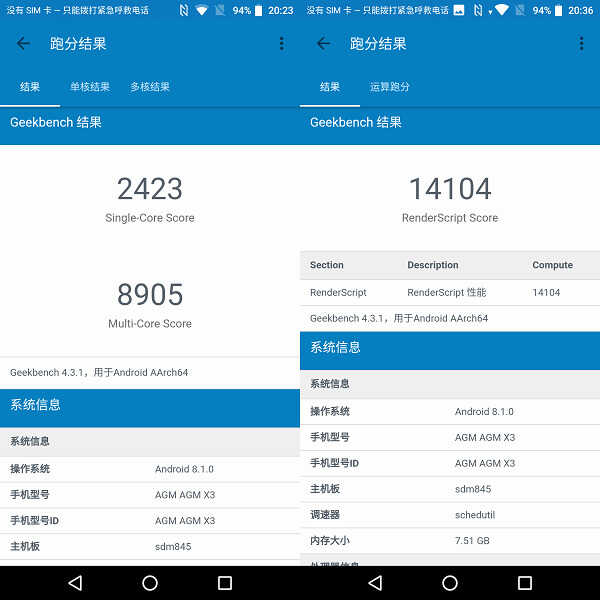
Task: Tap no-SIM signal icon on left status bar
Action: (220, 10)
